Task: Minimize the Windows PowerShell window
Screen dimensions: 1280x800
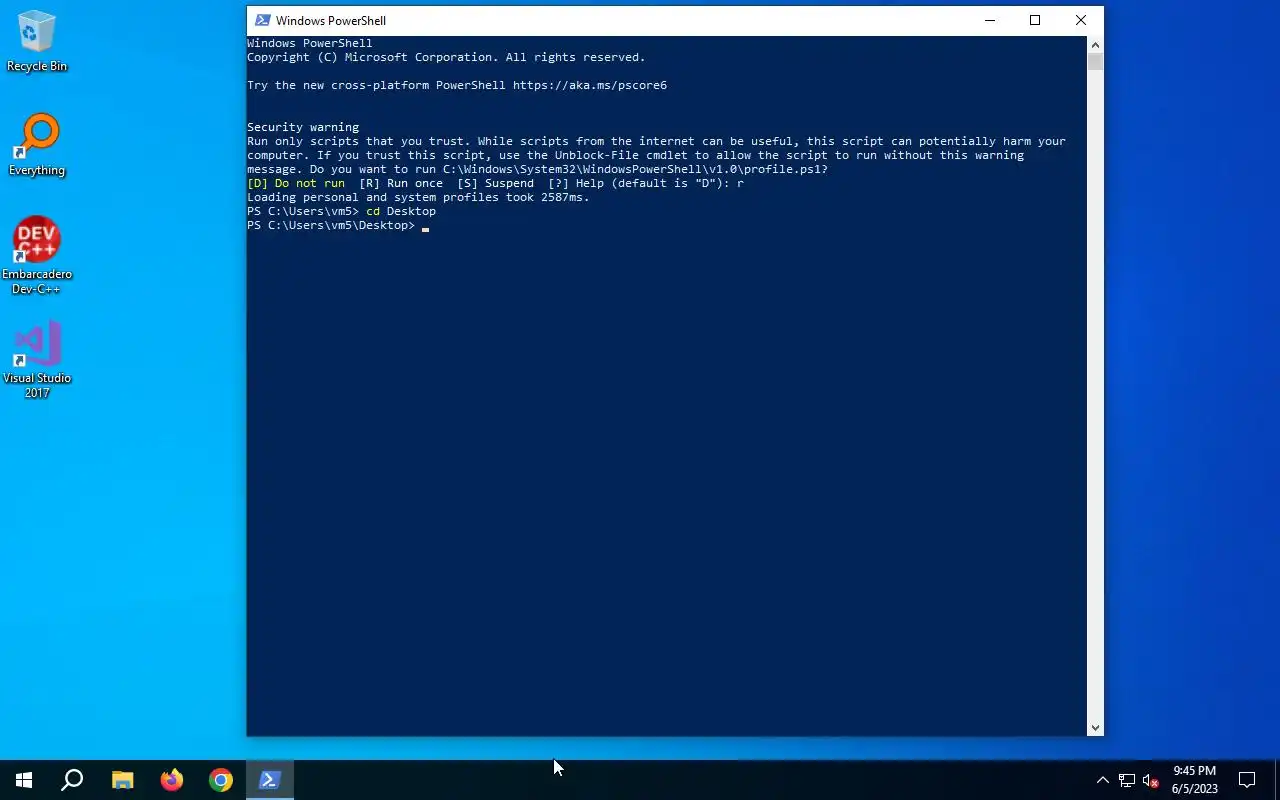Action: [990, 20]
